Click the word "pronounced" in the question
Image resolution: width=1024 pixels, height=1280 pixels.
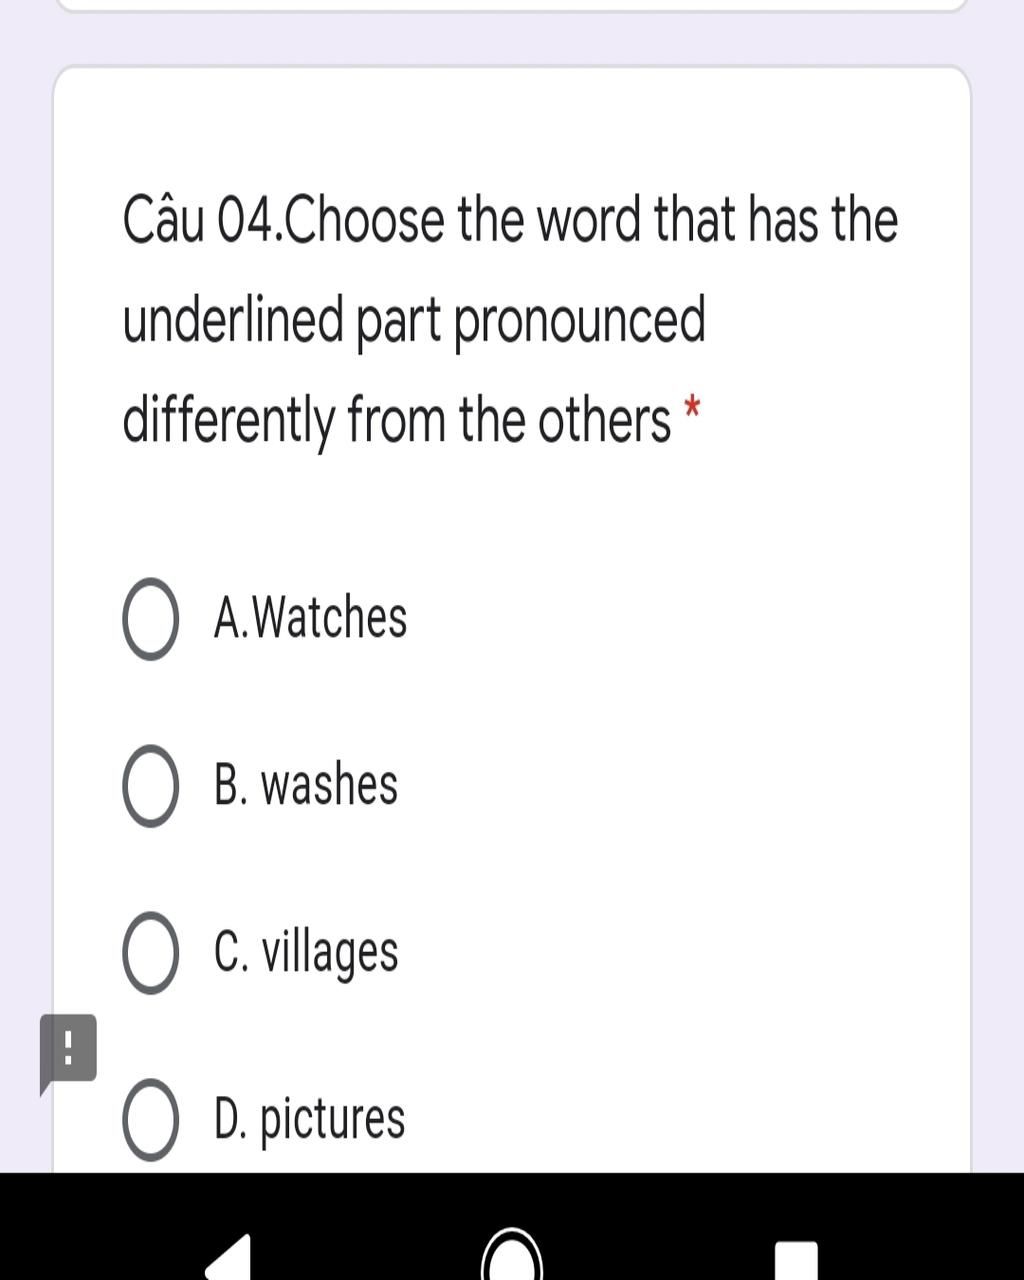pos(580,320)
